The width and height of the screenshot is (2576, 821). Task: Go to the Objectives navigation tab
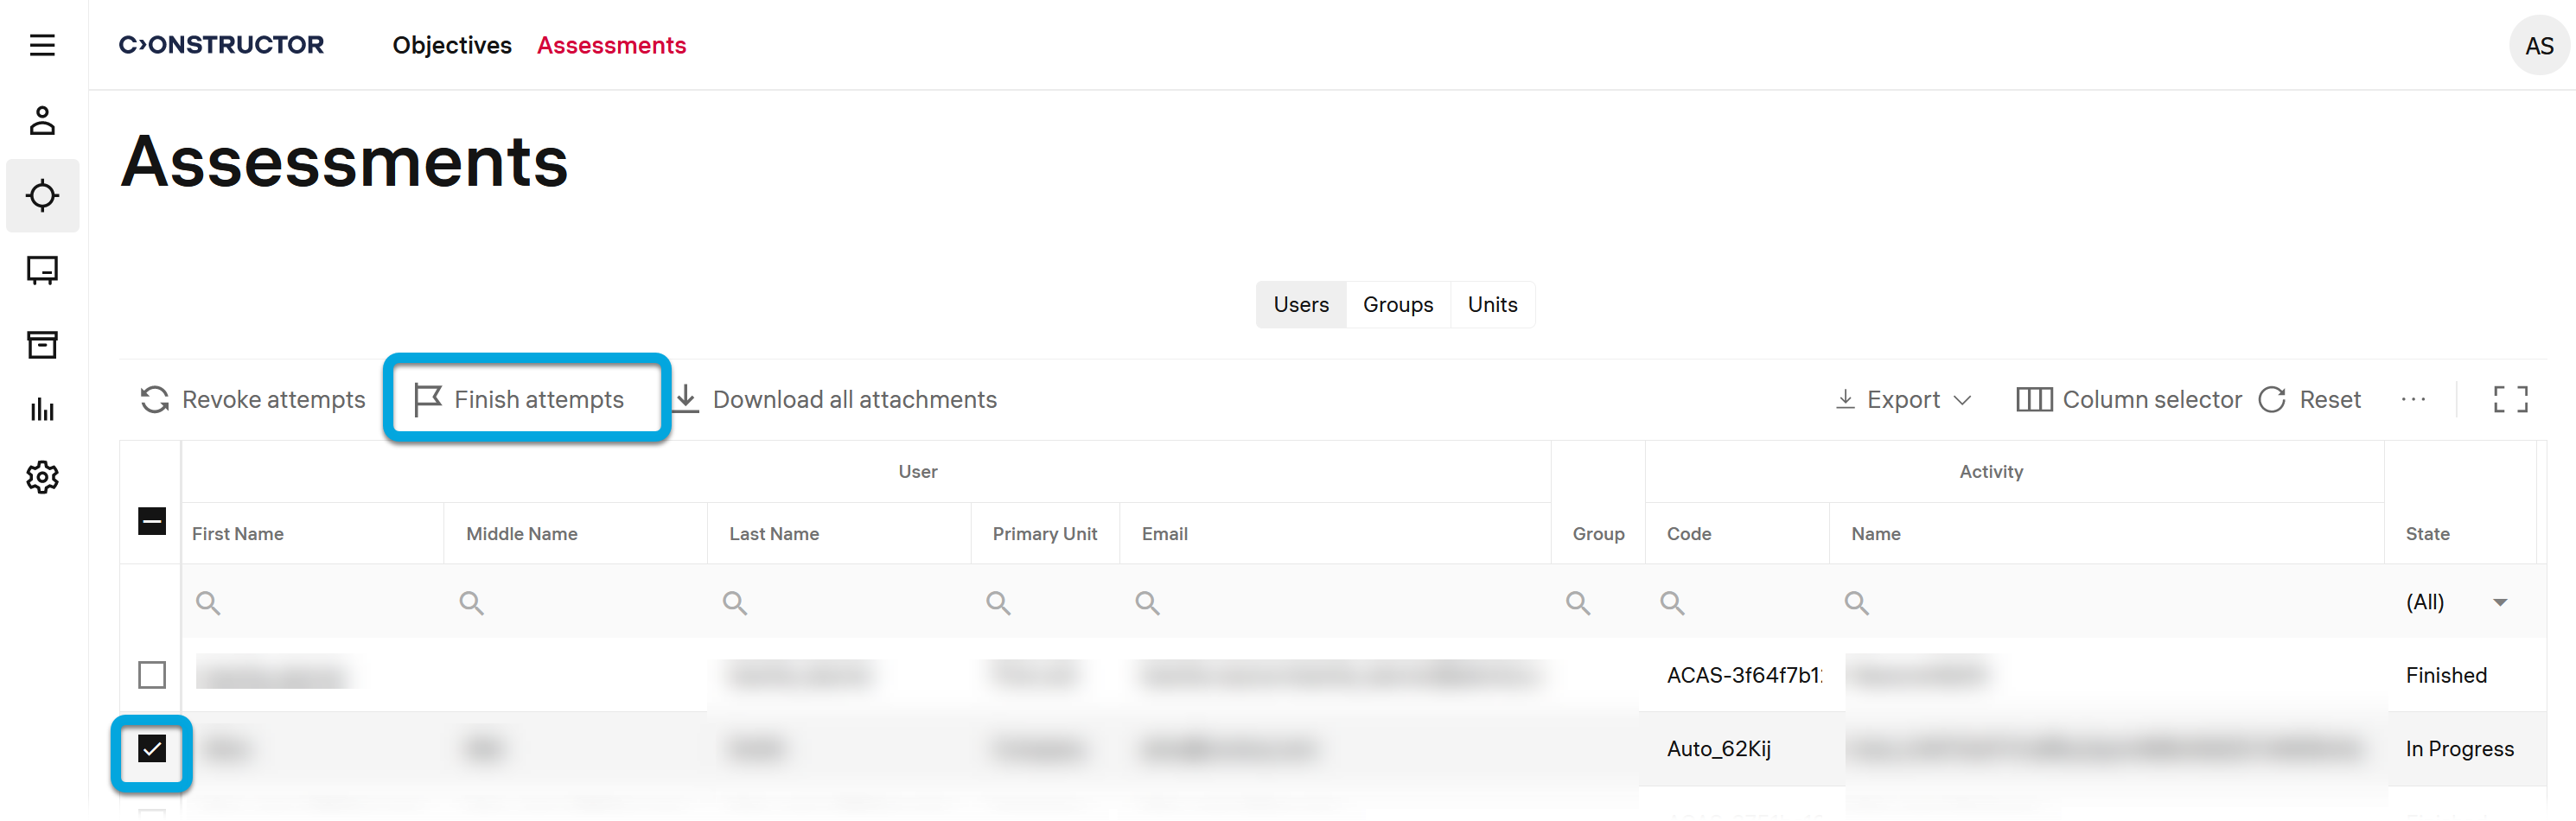(x=451, y=46)
